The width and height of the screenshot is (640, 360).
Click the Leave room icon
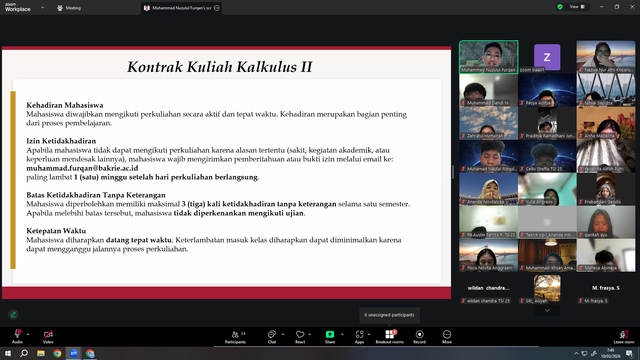pyautogui.click(x=624, y=334)
